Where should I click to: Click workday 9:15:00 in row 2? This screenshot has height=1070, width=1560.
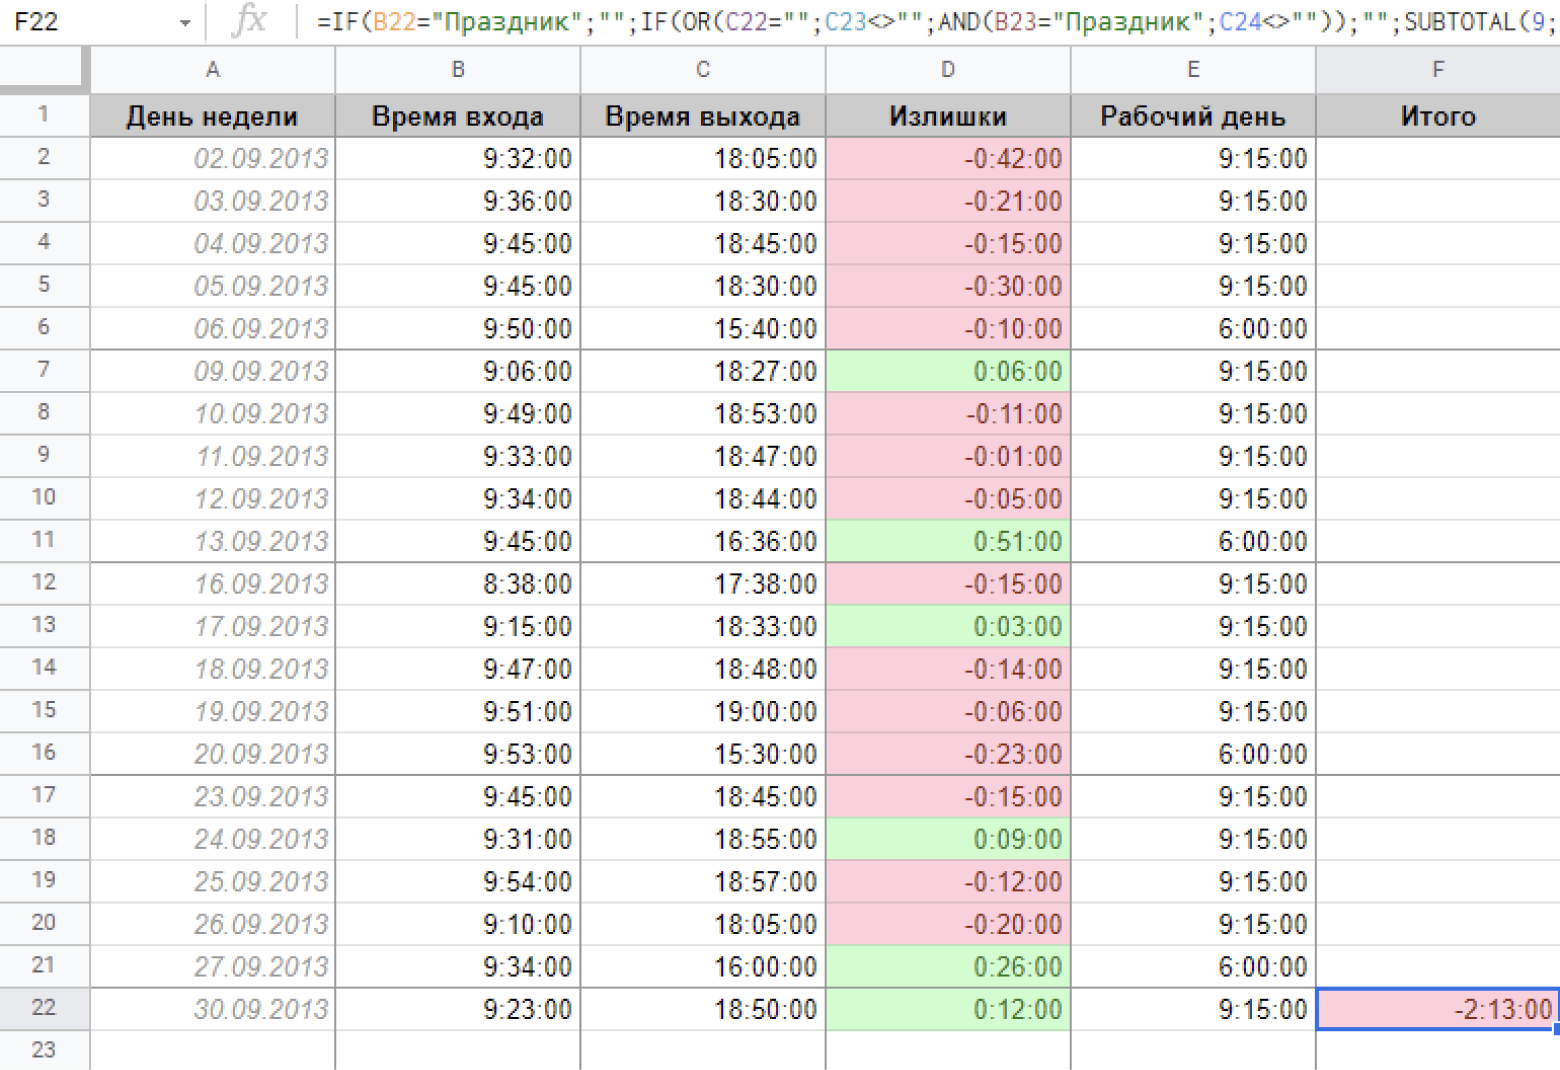(x=1193, y=158)
